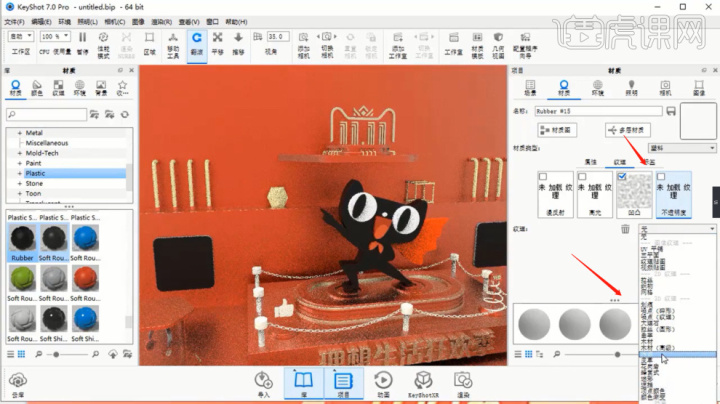Enable the Diffuse (漫反射) texture checkbox
Image resolution: width=720 pixels, height=404 pixels.
pyautogui.click(x=543, y=177)
